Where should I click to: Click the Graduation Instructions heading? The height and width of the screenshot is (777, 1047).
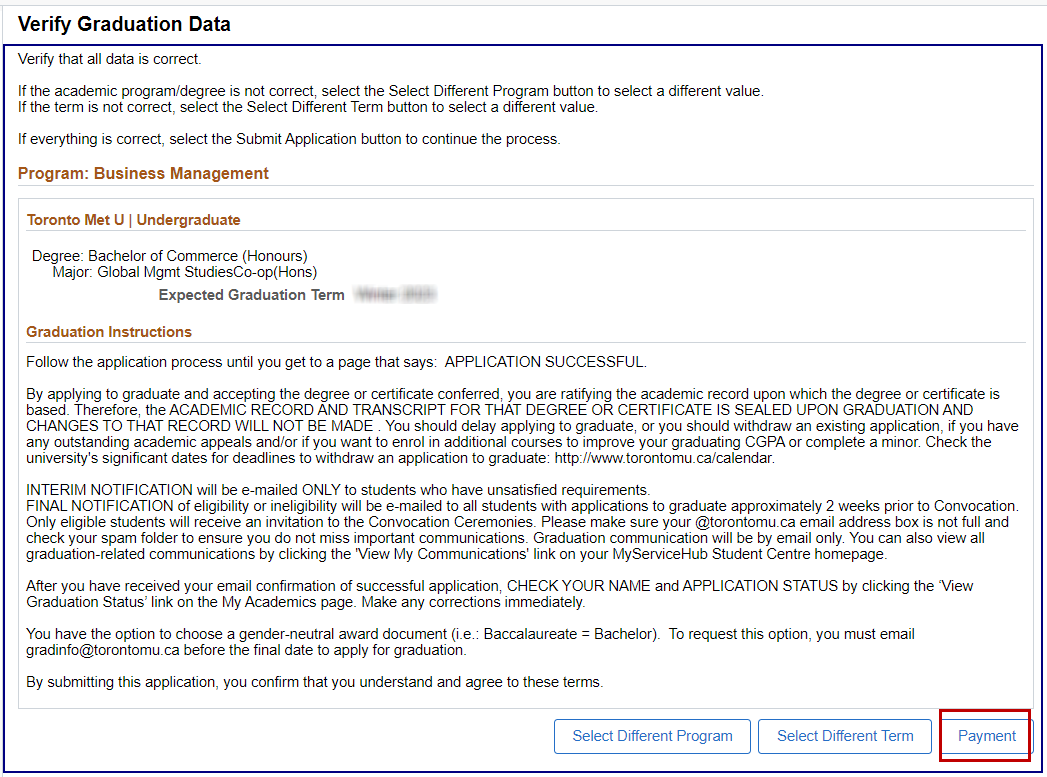click(x=109, y=332)
